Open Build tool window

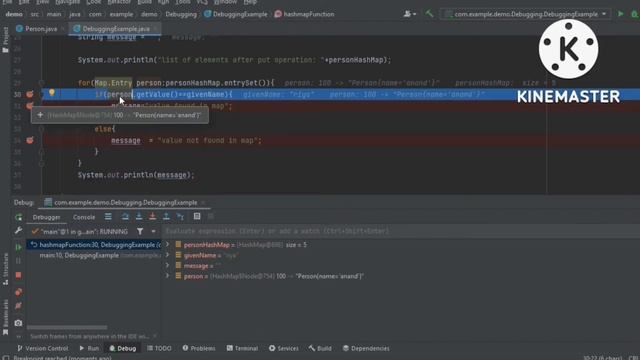pyautogui.click(x=320, y=348)
